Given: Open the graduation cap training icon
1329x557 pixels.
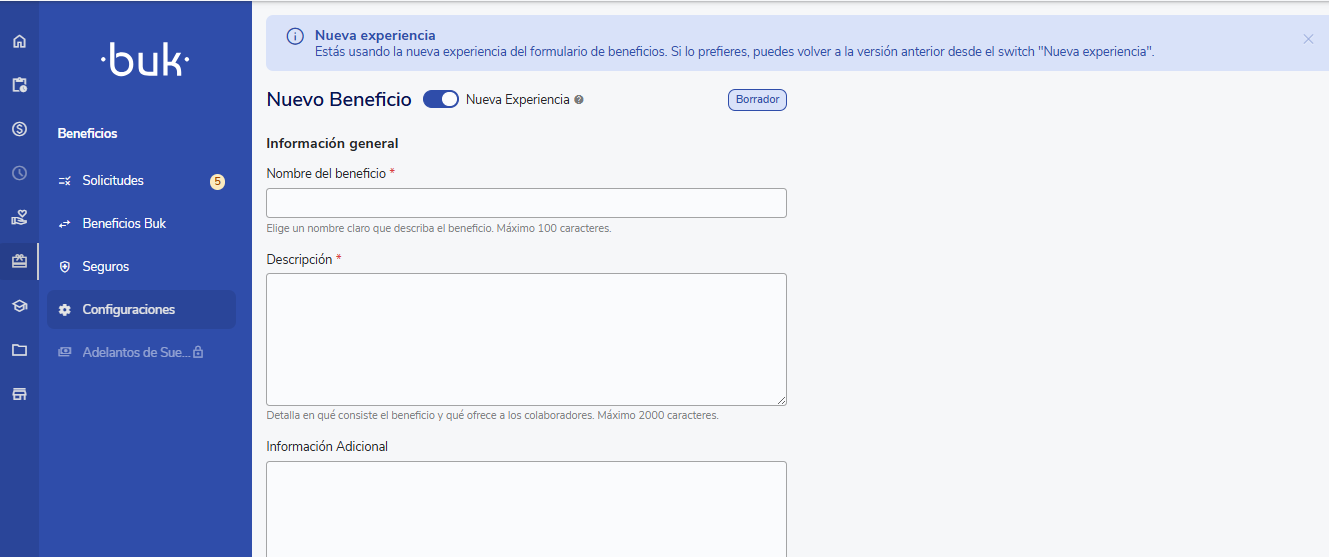Looking at the screenshot, I should coord(19,306).
